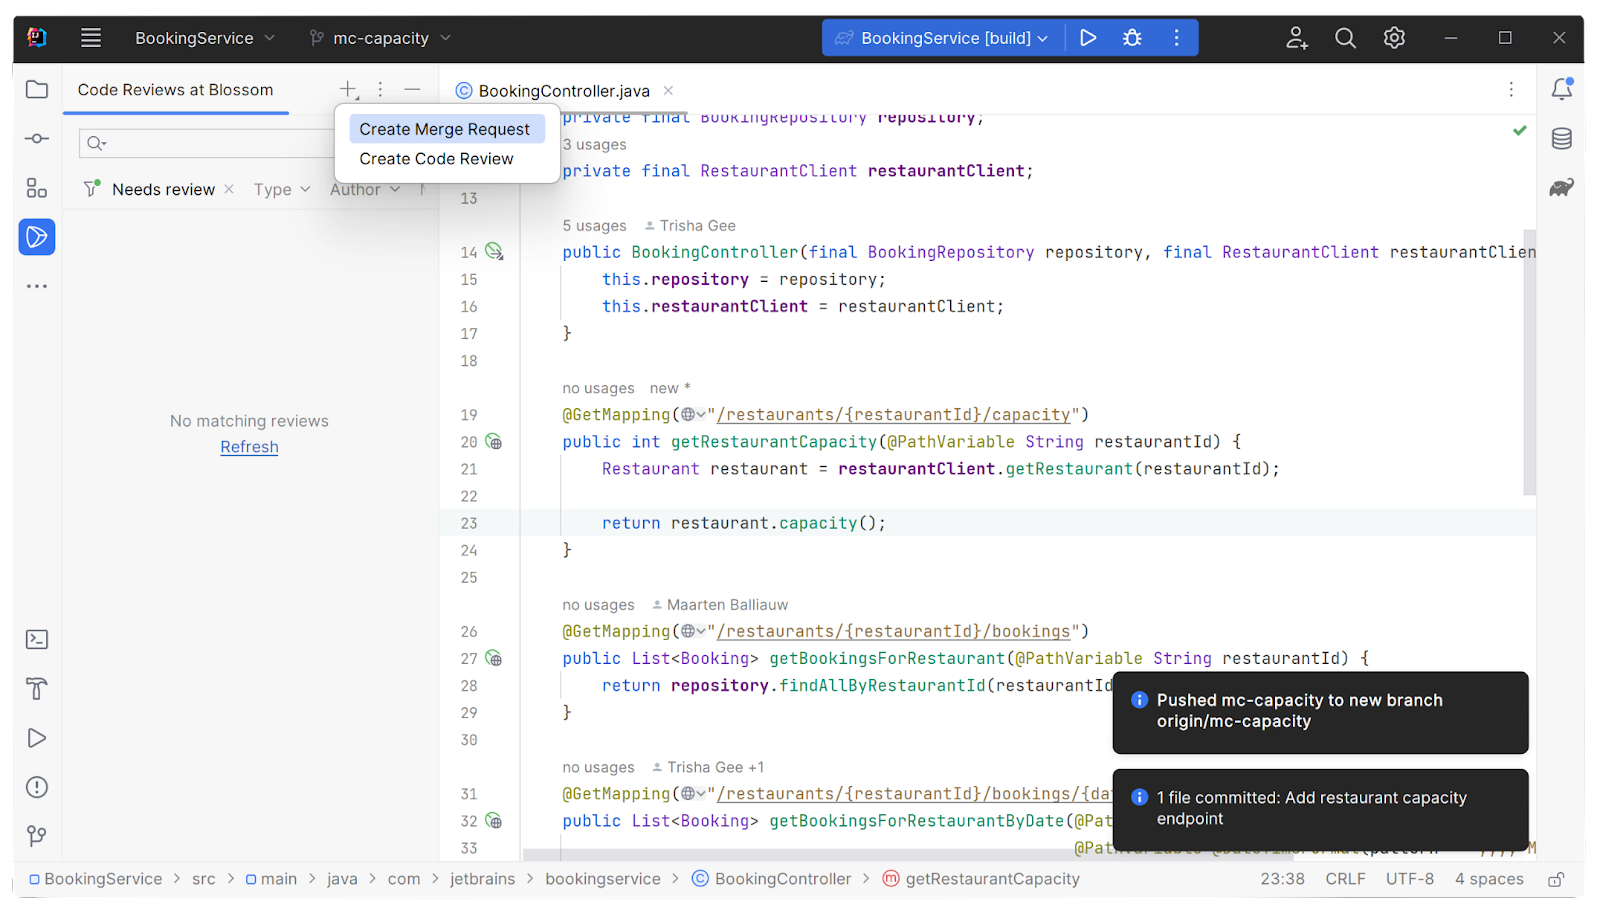The image size is (1600, 911).
Task: Run BookingService build configuration
Action: click(x=1088, y=38)
